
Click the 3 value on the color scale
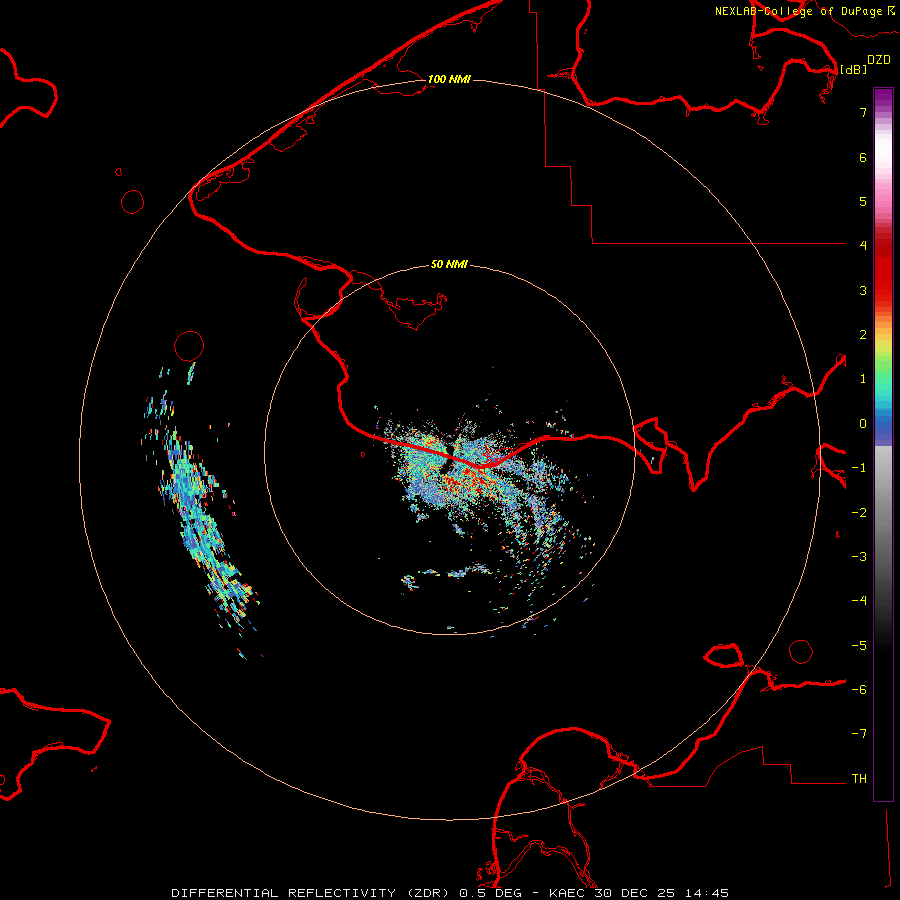(863, 290)
